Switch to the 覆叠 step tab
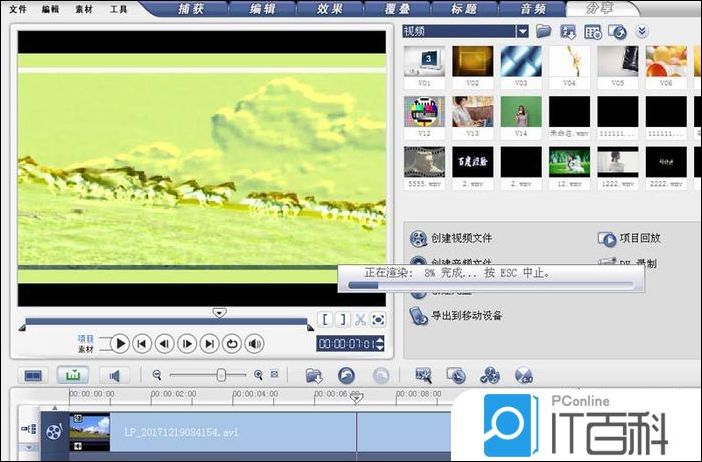Viewport: 702px width, 462px height. pos(397,9)
